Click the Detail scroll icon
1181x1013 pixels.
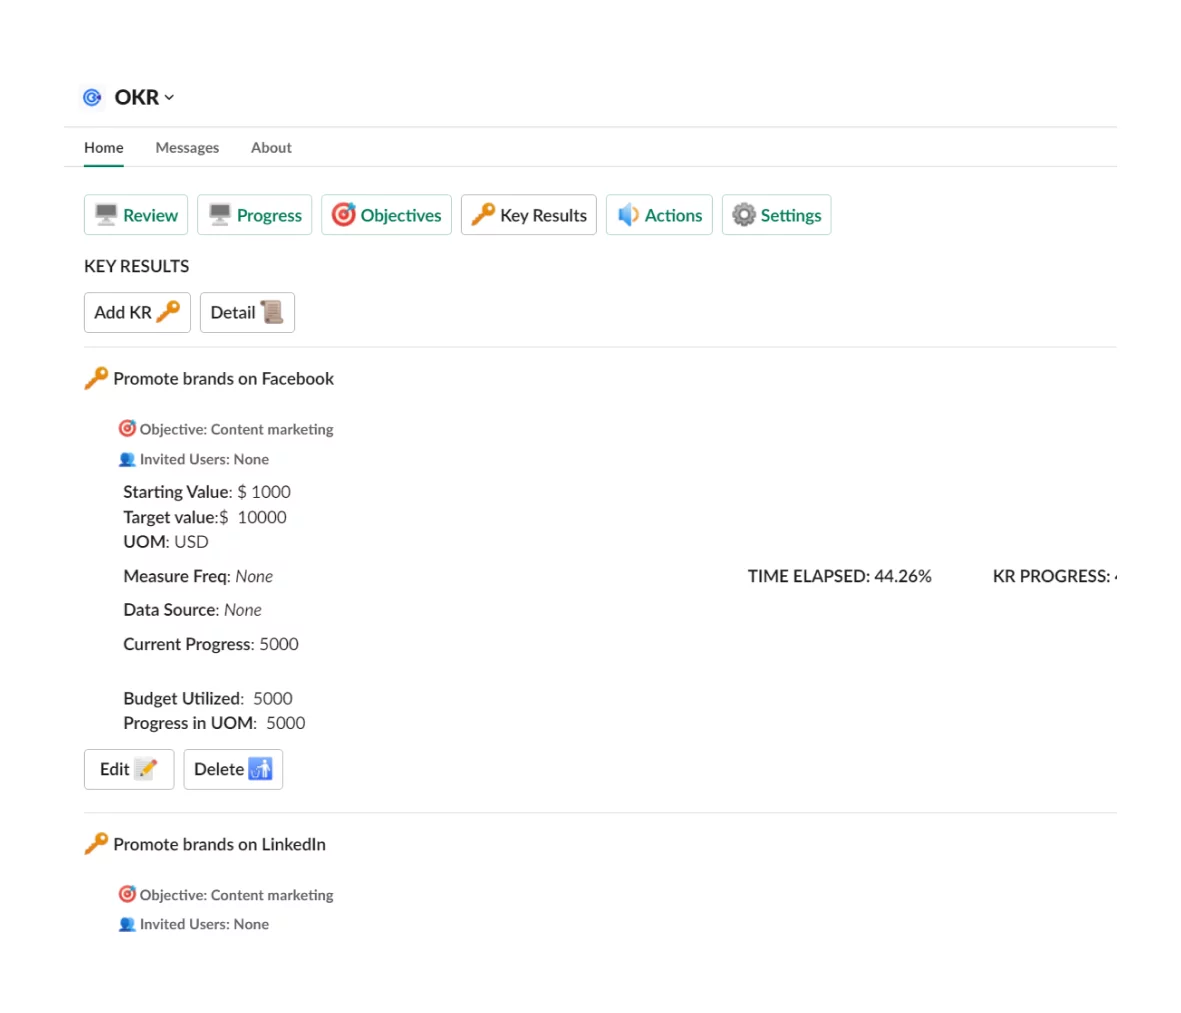tap(272, 312)
